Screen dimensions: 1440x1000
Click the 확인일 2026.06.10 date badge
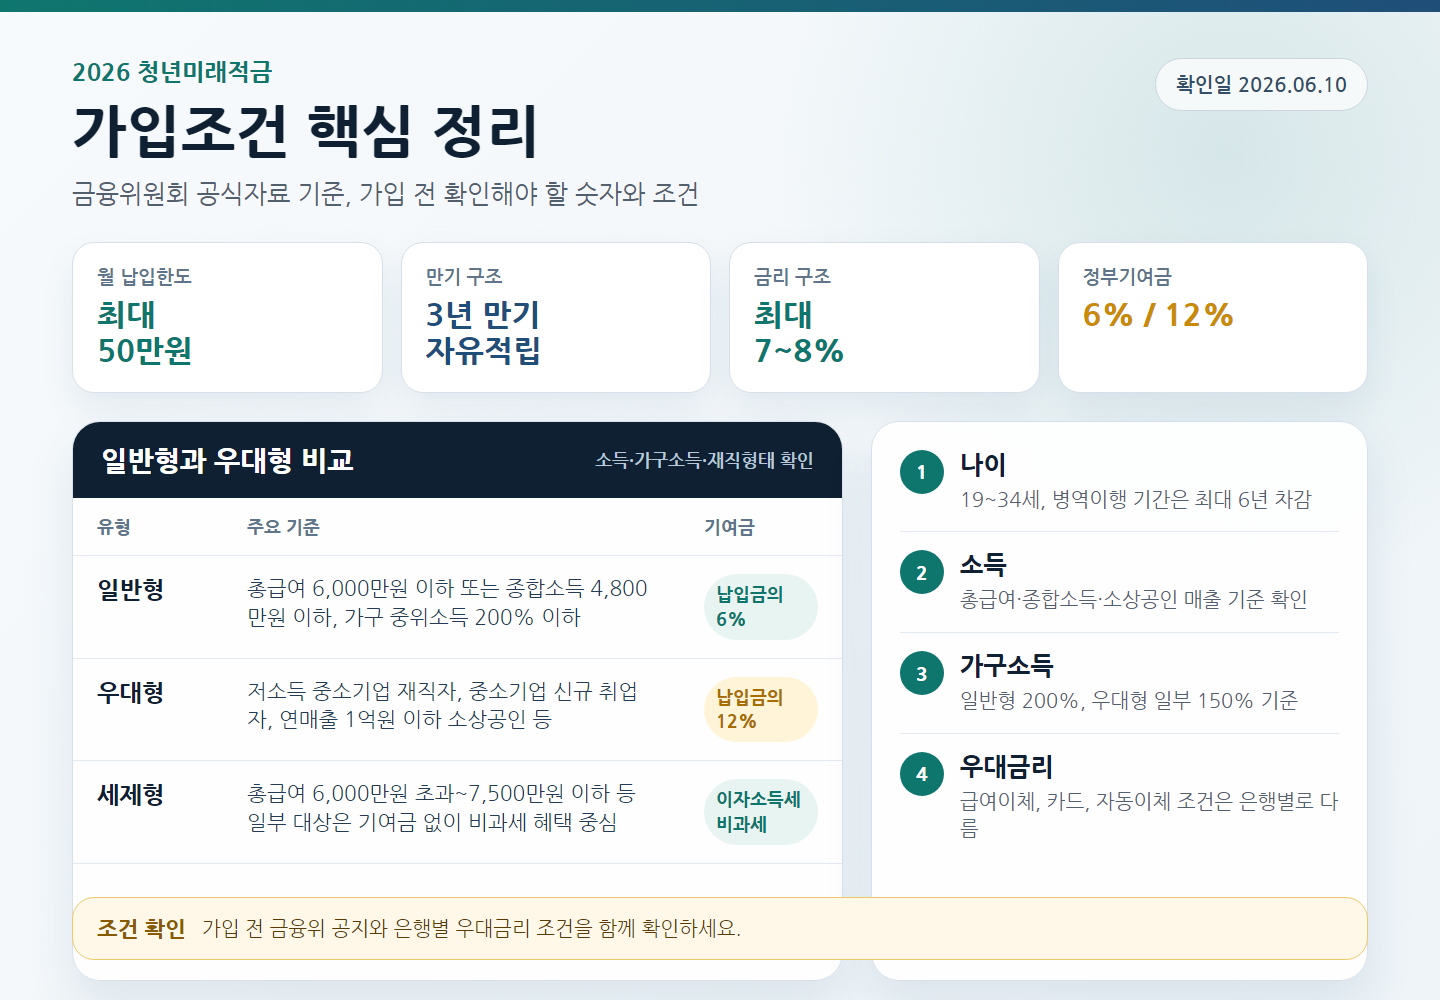pos(1261,85)
